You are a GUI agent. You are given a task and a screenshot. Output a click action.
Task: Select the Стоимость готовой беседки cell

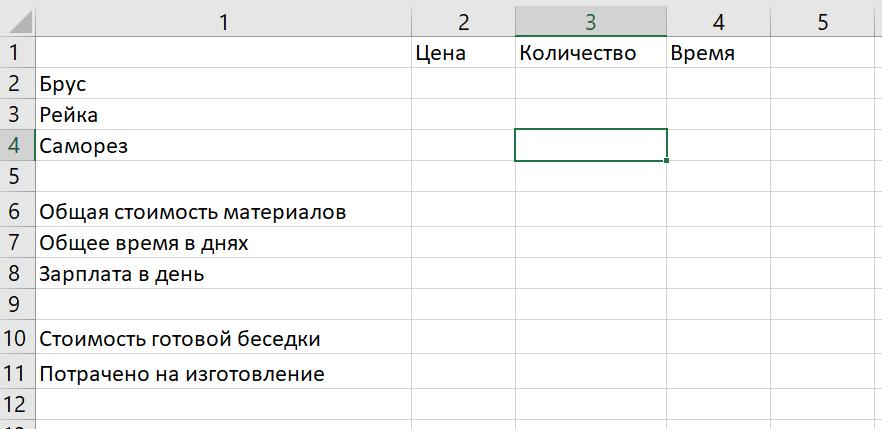point(223,338)
